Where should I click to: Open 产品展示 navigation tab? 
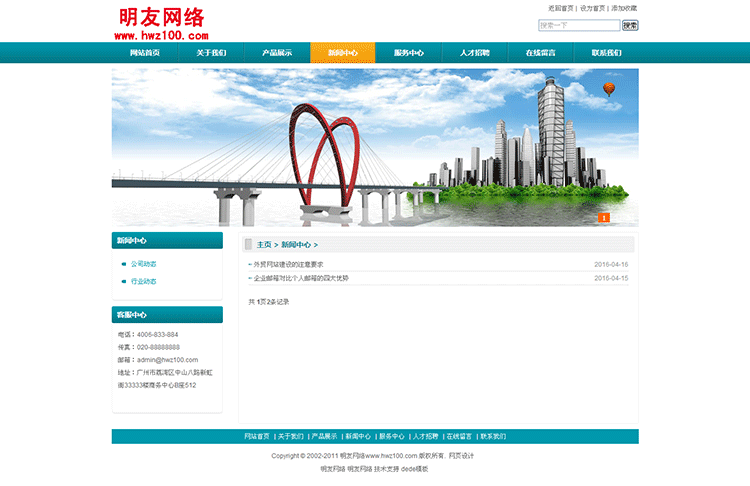277,53
